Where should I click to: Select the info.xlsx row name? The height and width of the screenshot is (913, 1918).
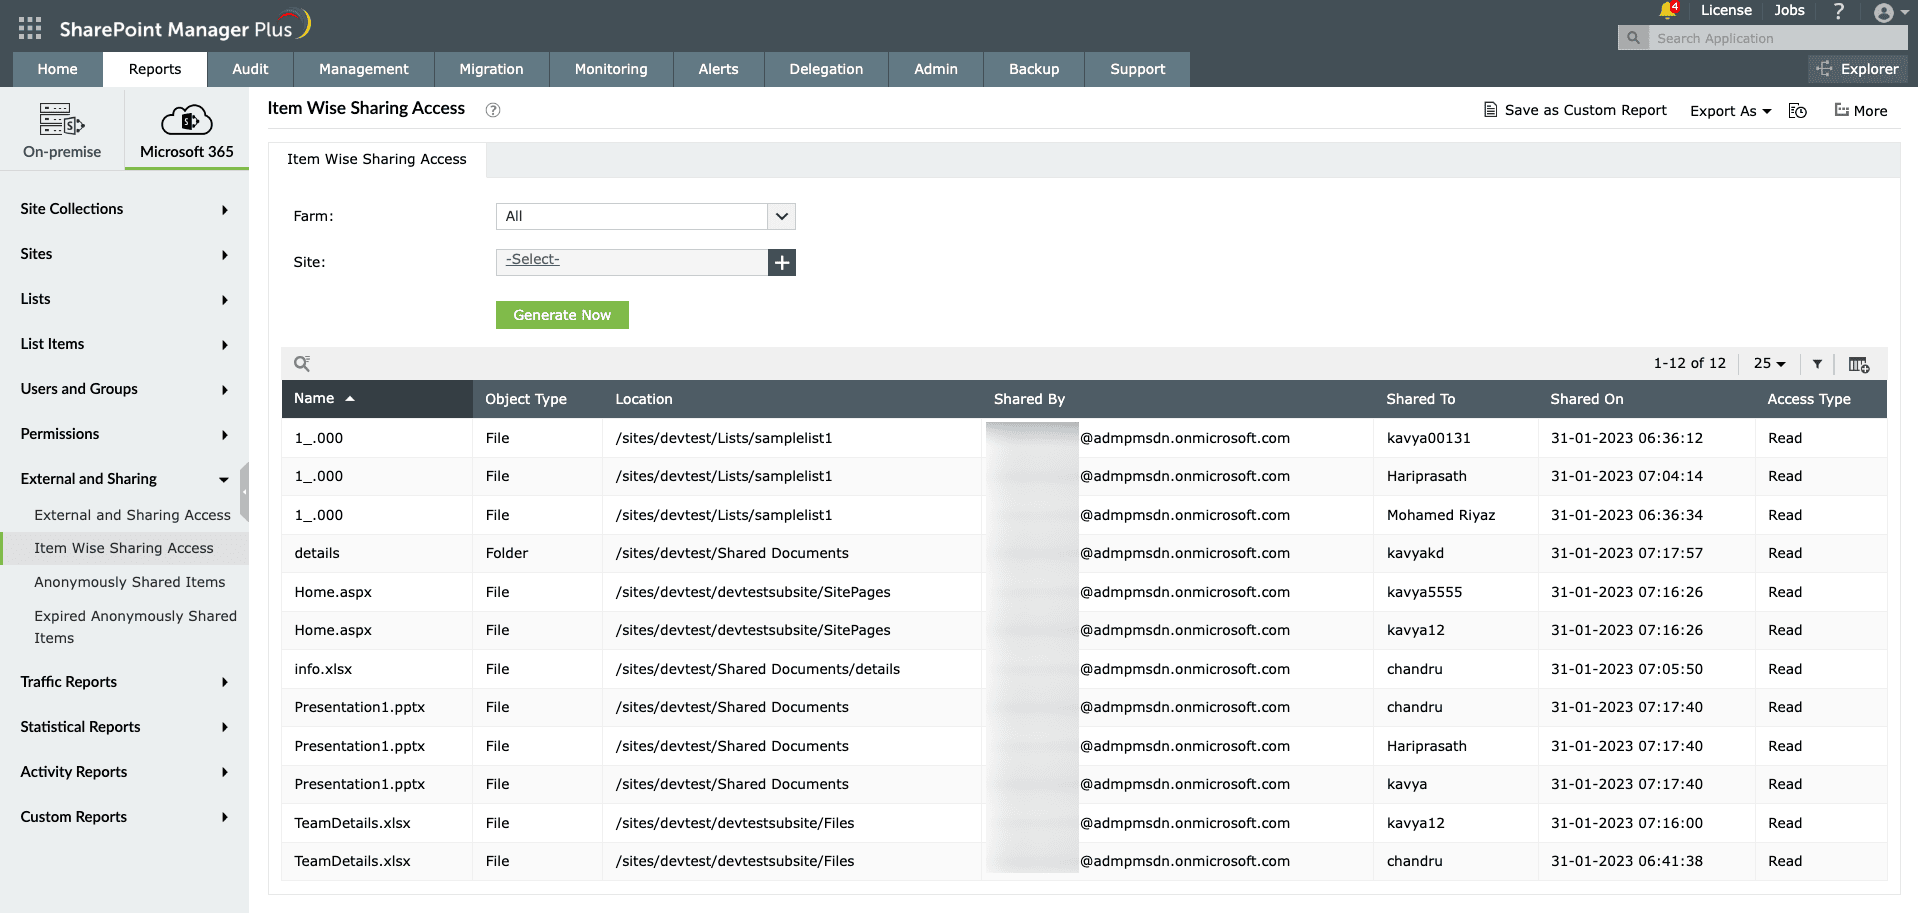pyautogui.click(x=323, y=669)
